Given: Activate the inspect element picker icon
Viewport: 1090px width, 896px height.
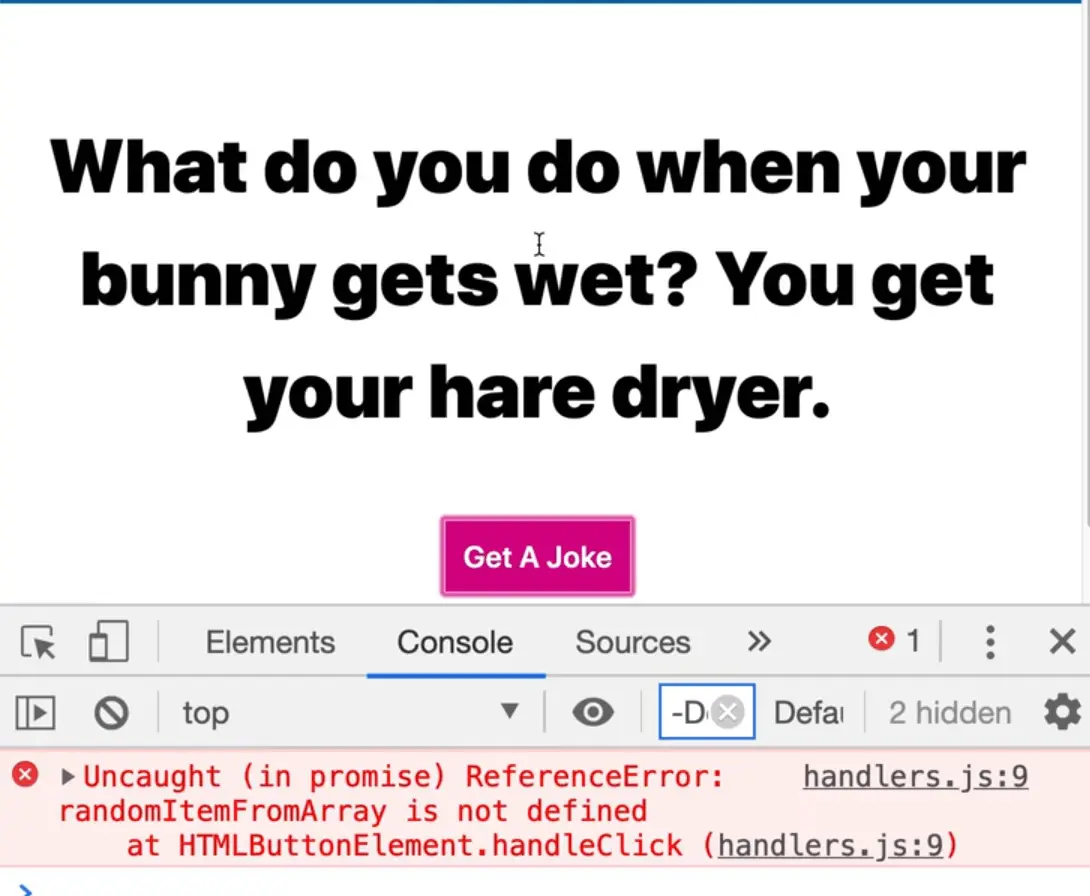Looking at the screenshot, I should click(39, 642).
